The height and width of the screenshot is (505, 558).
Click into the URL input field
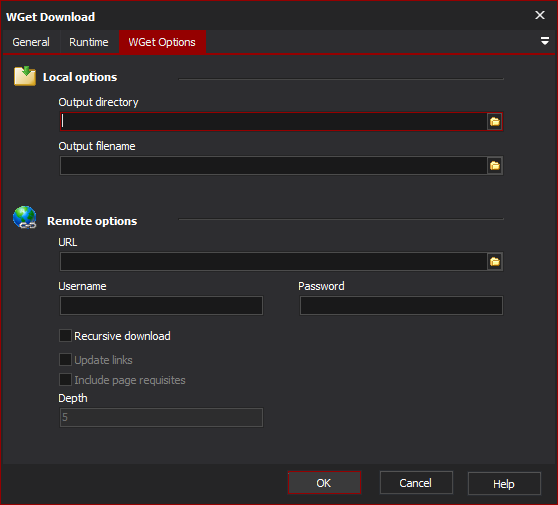tap(273, 262)
